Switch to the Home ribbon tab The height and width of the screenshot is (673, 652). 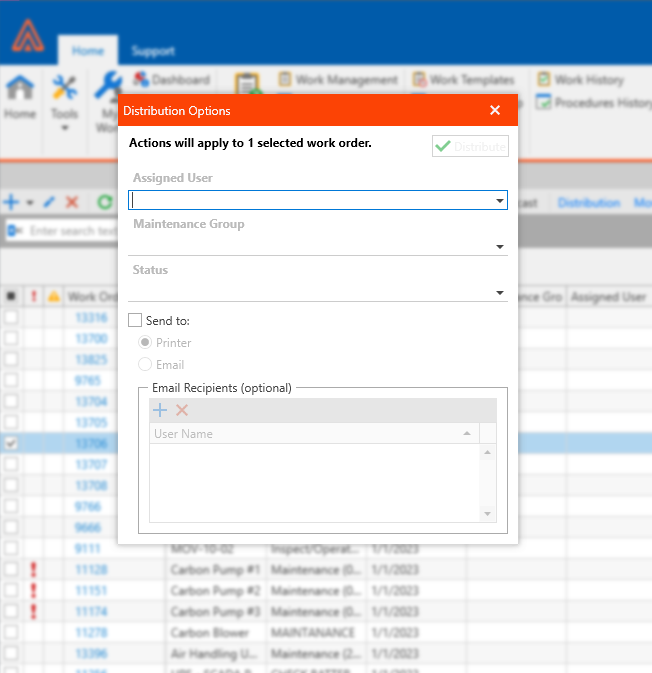pyautogui.click(x=87, y=51)
